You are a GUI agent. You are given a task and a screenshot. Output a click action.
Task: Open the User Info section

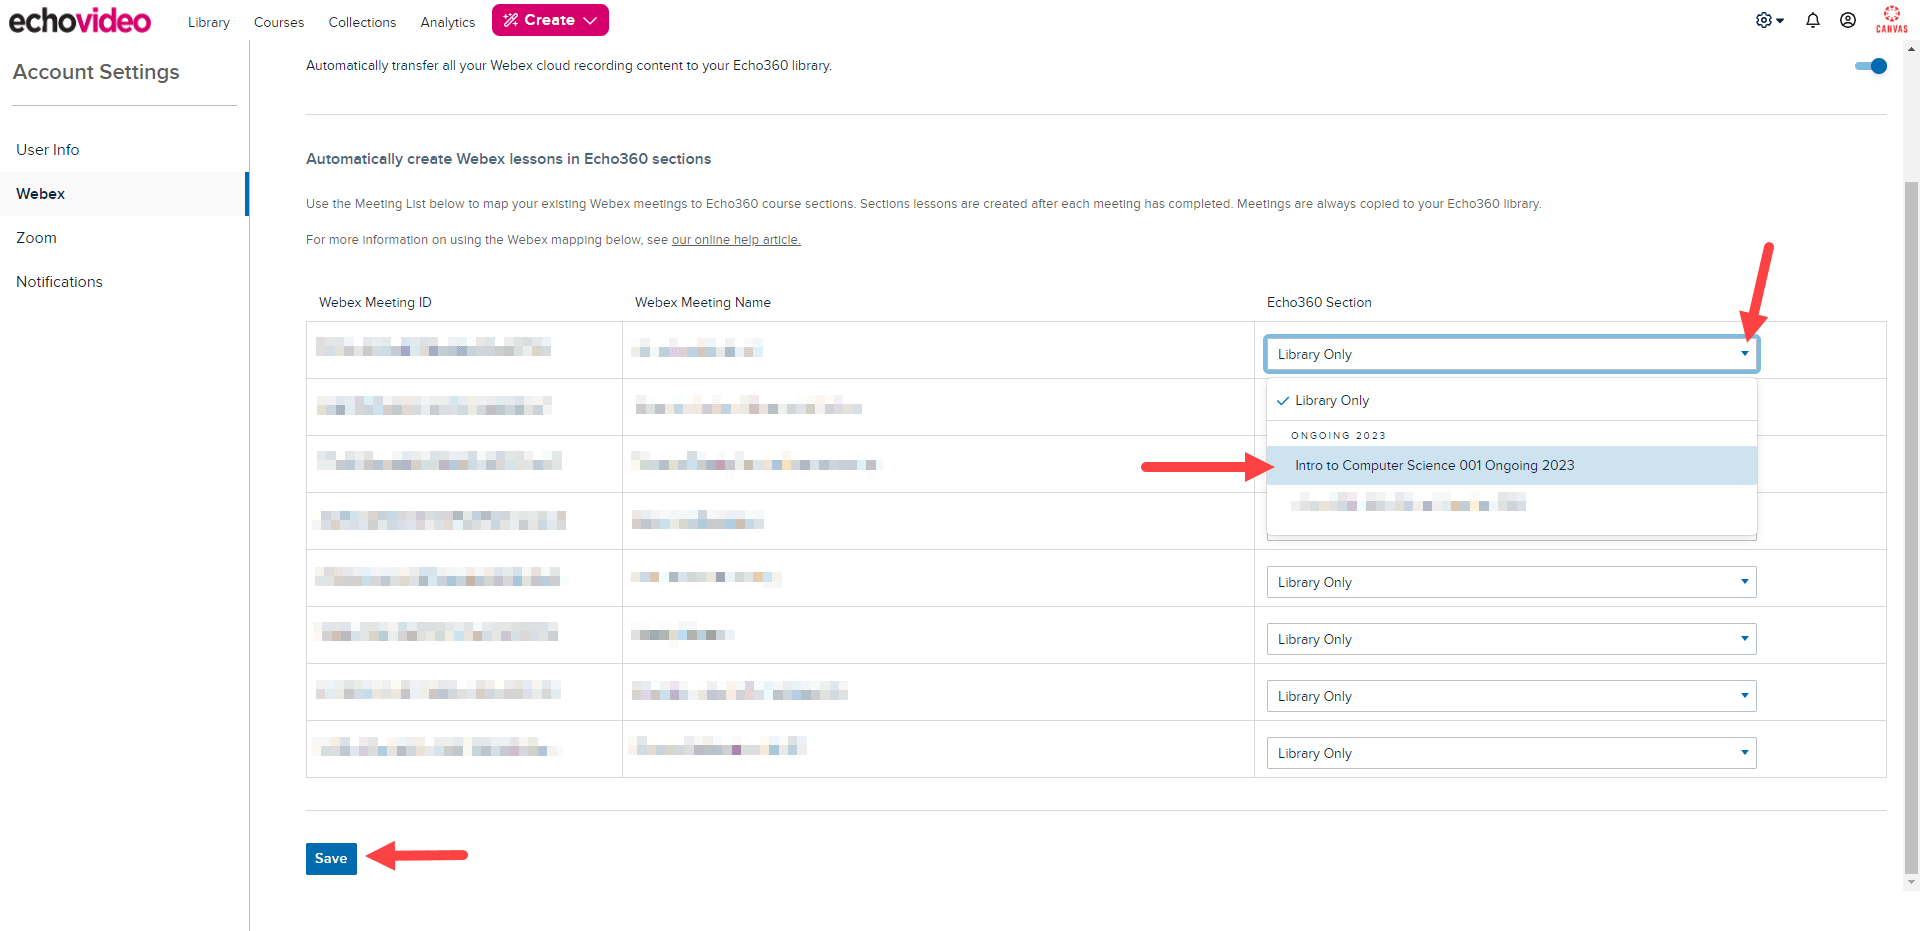(x=47, y=149)
